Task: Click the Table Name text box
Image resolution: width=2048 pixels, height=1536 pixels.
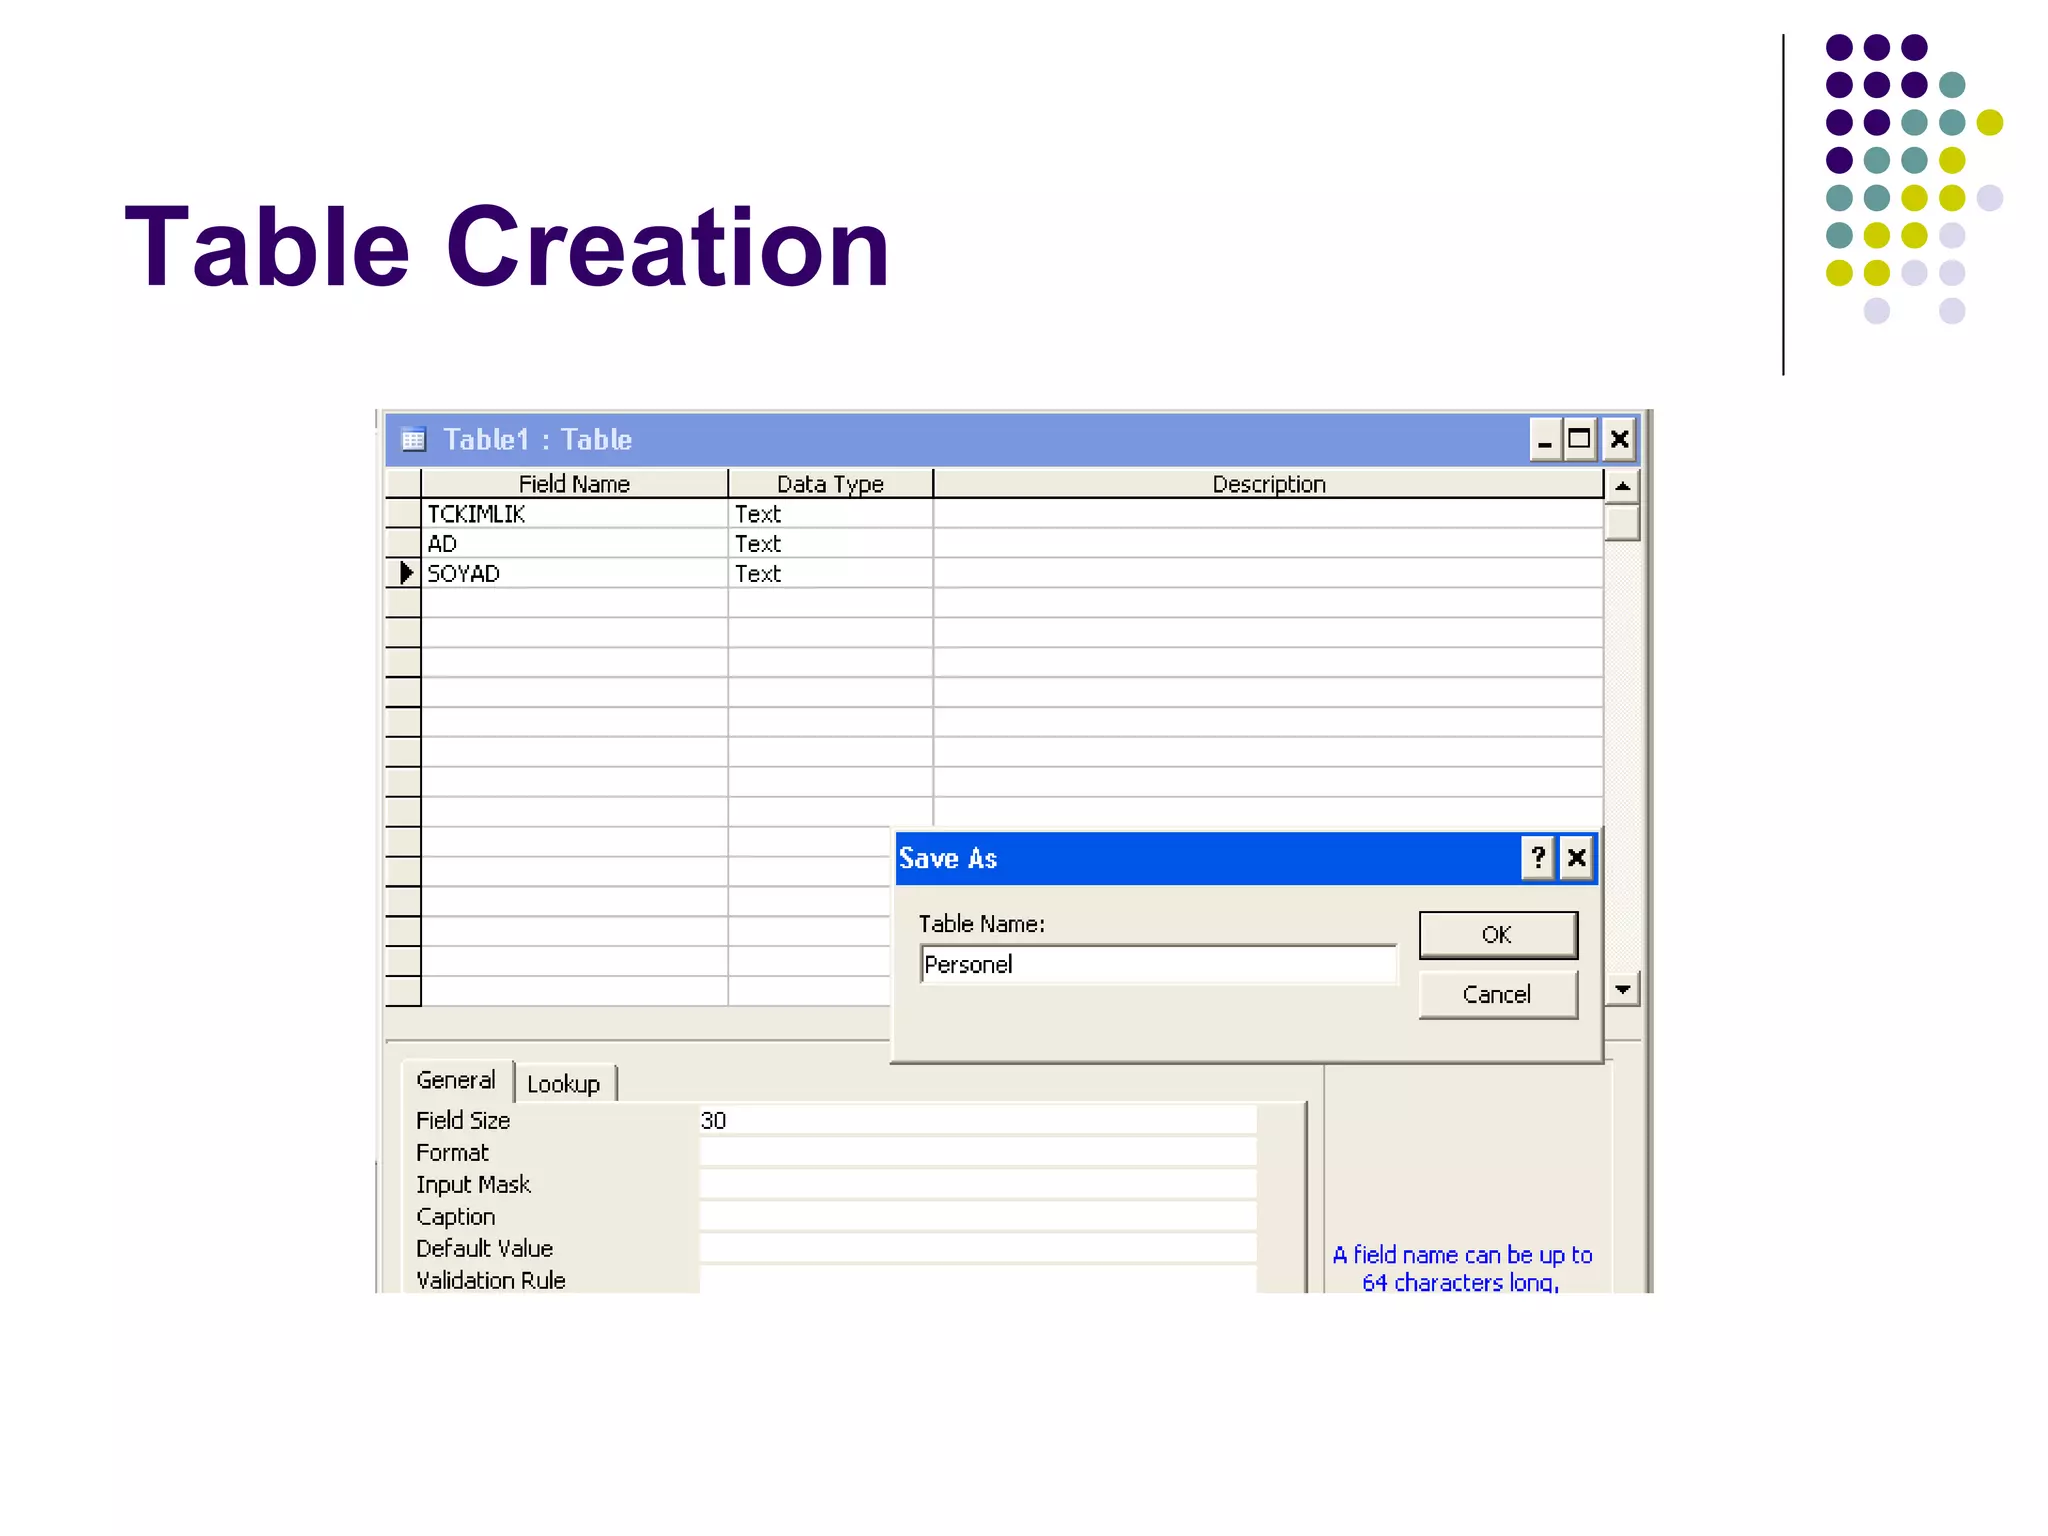Action: [1157, 965]
